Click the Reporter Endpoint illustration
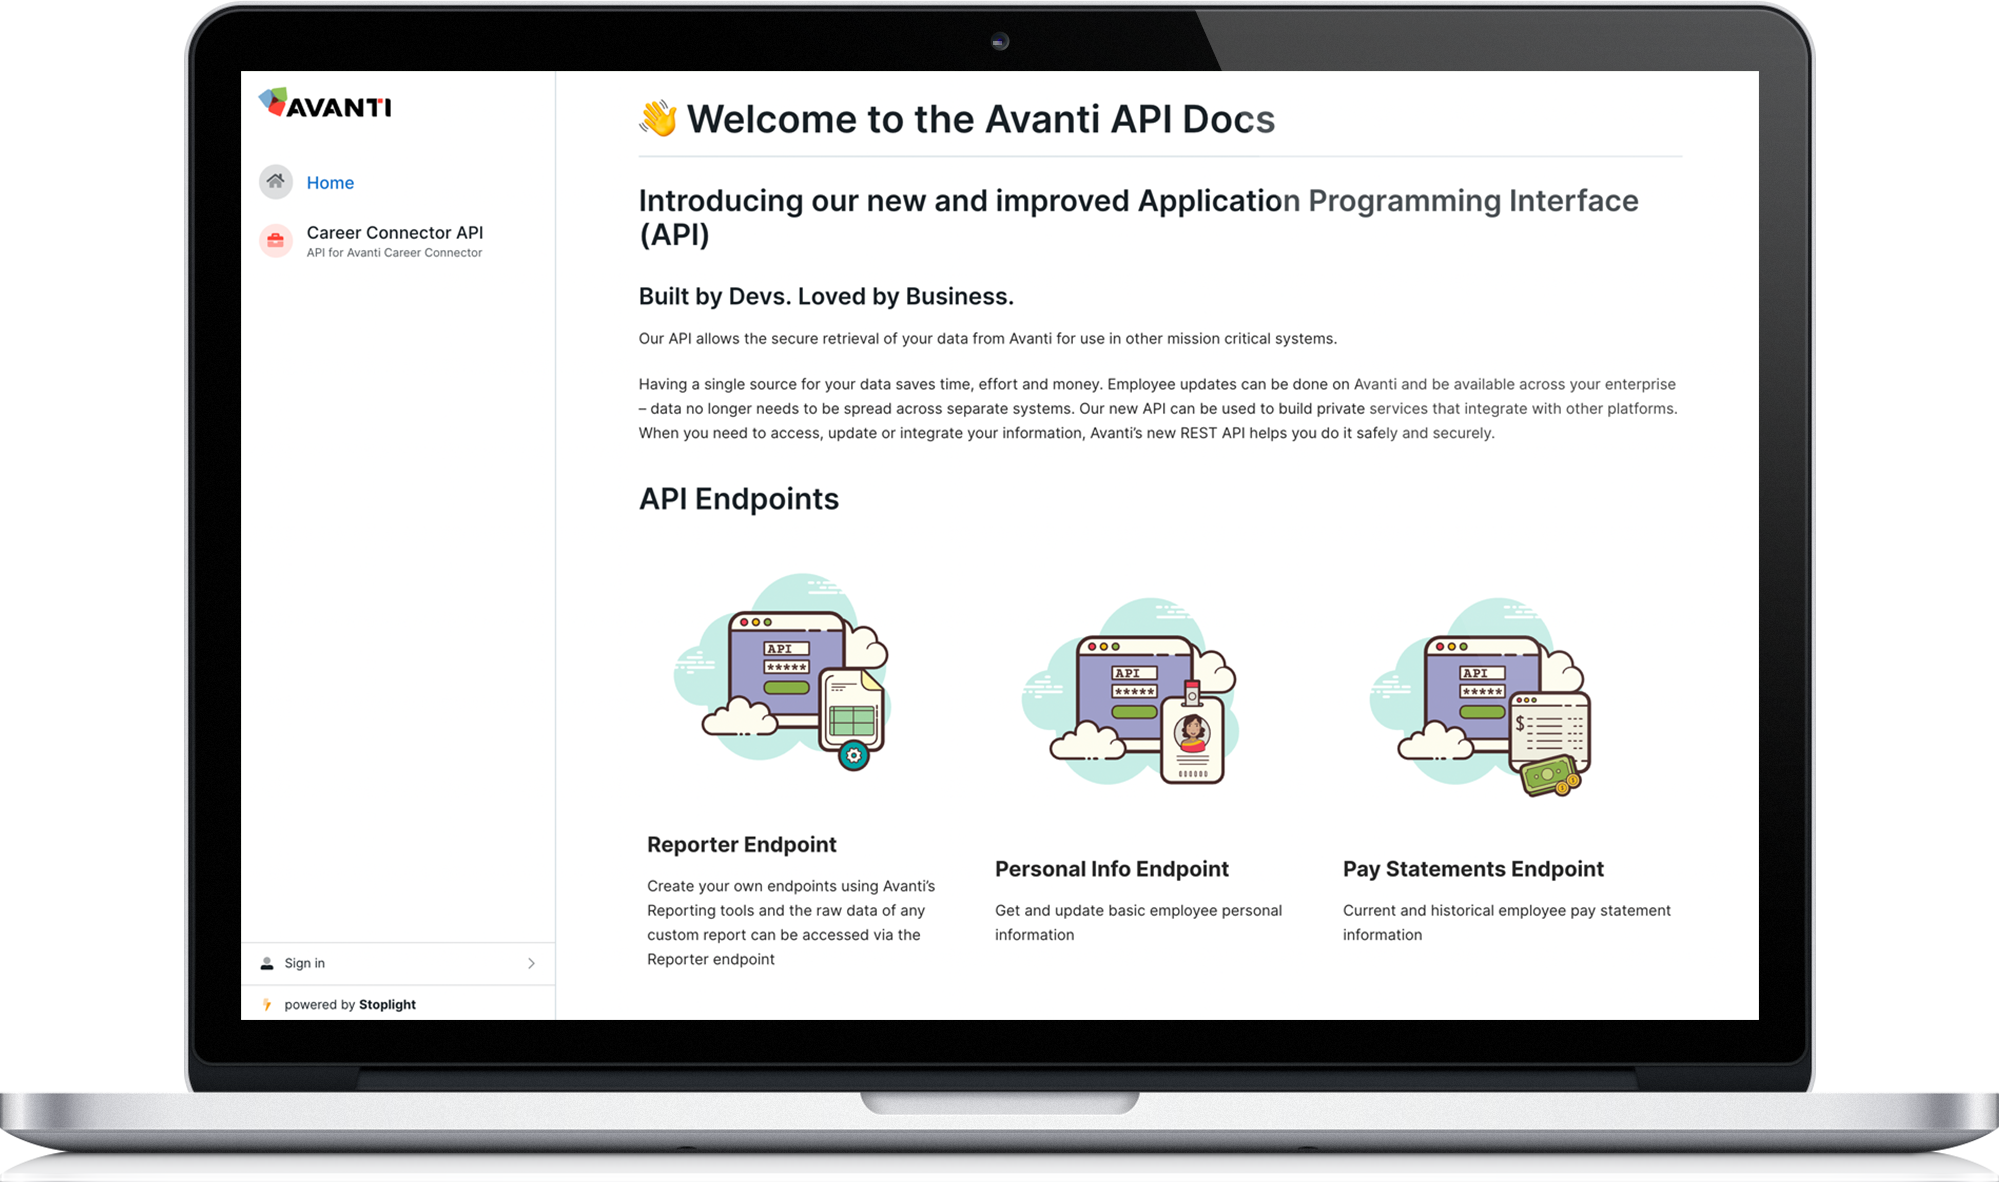Viewport: 2000px width, 1182px height. (782, 671)
